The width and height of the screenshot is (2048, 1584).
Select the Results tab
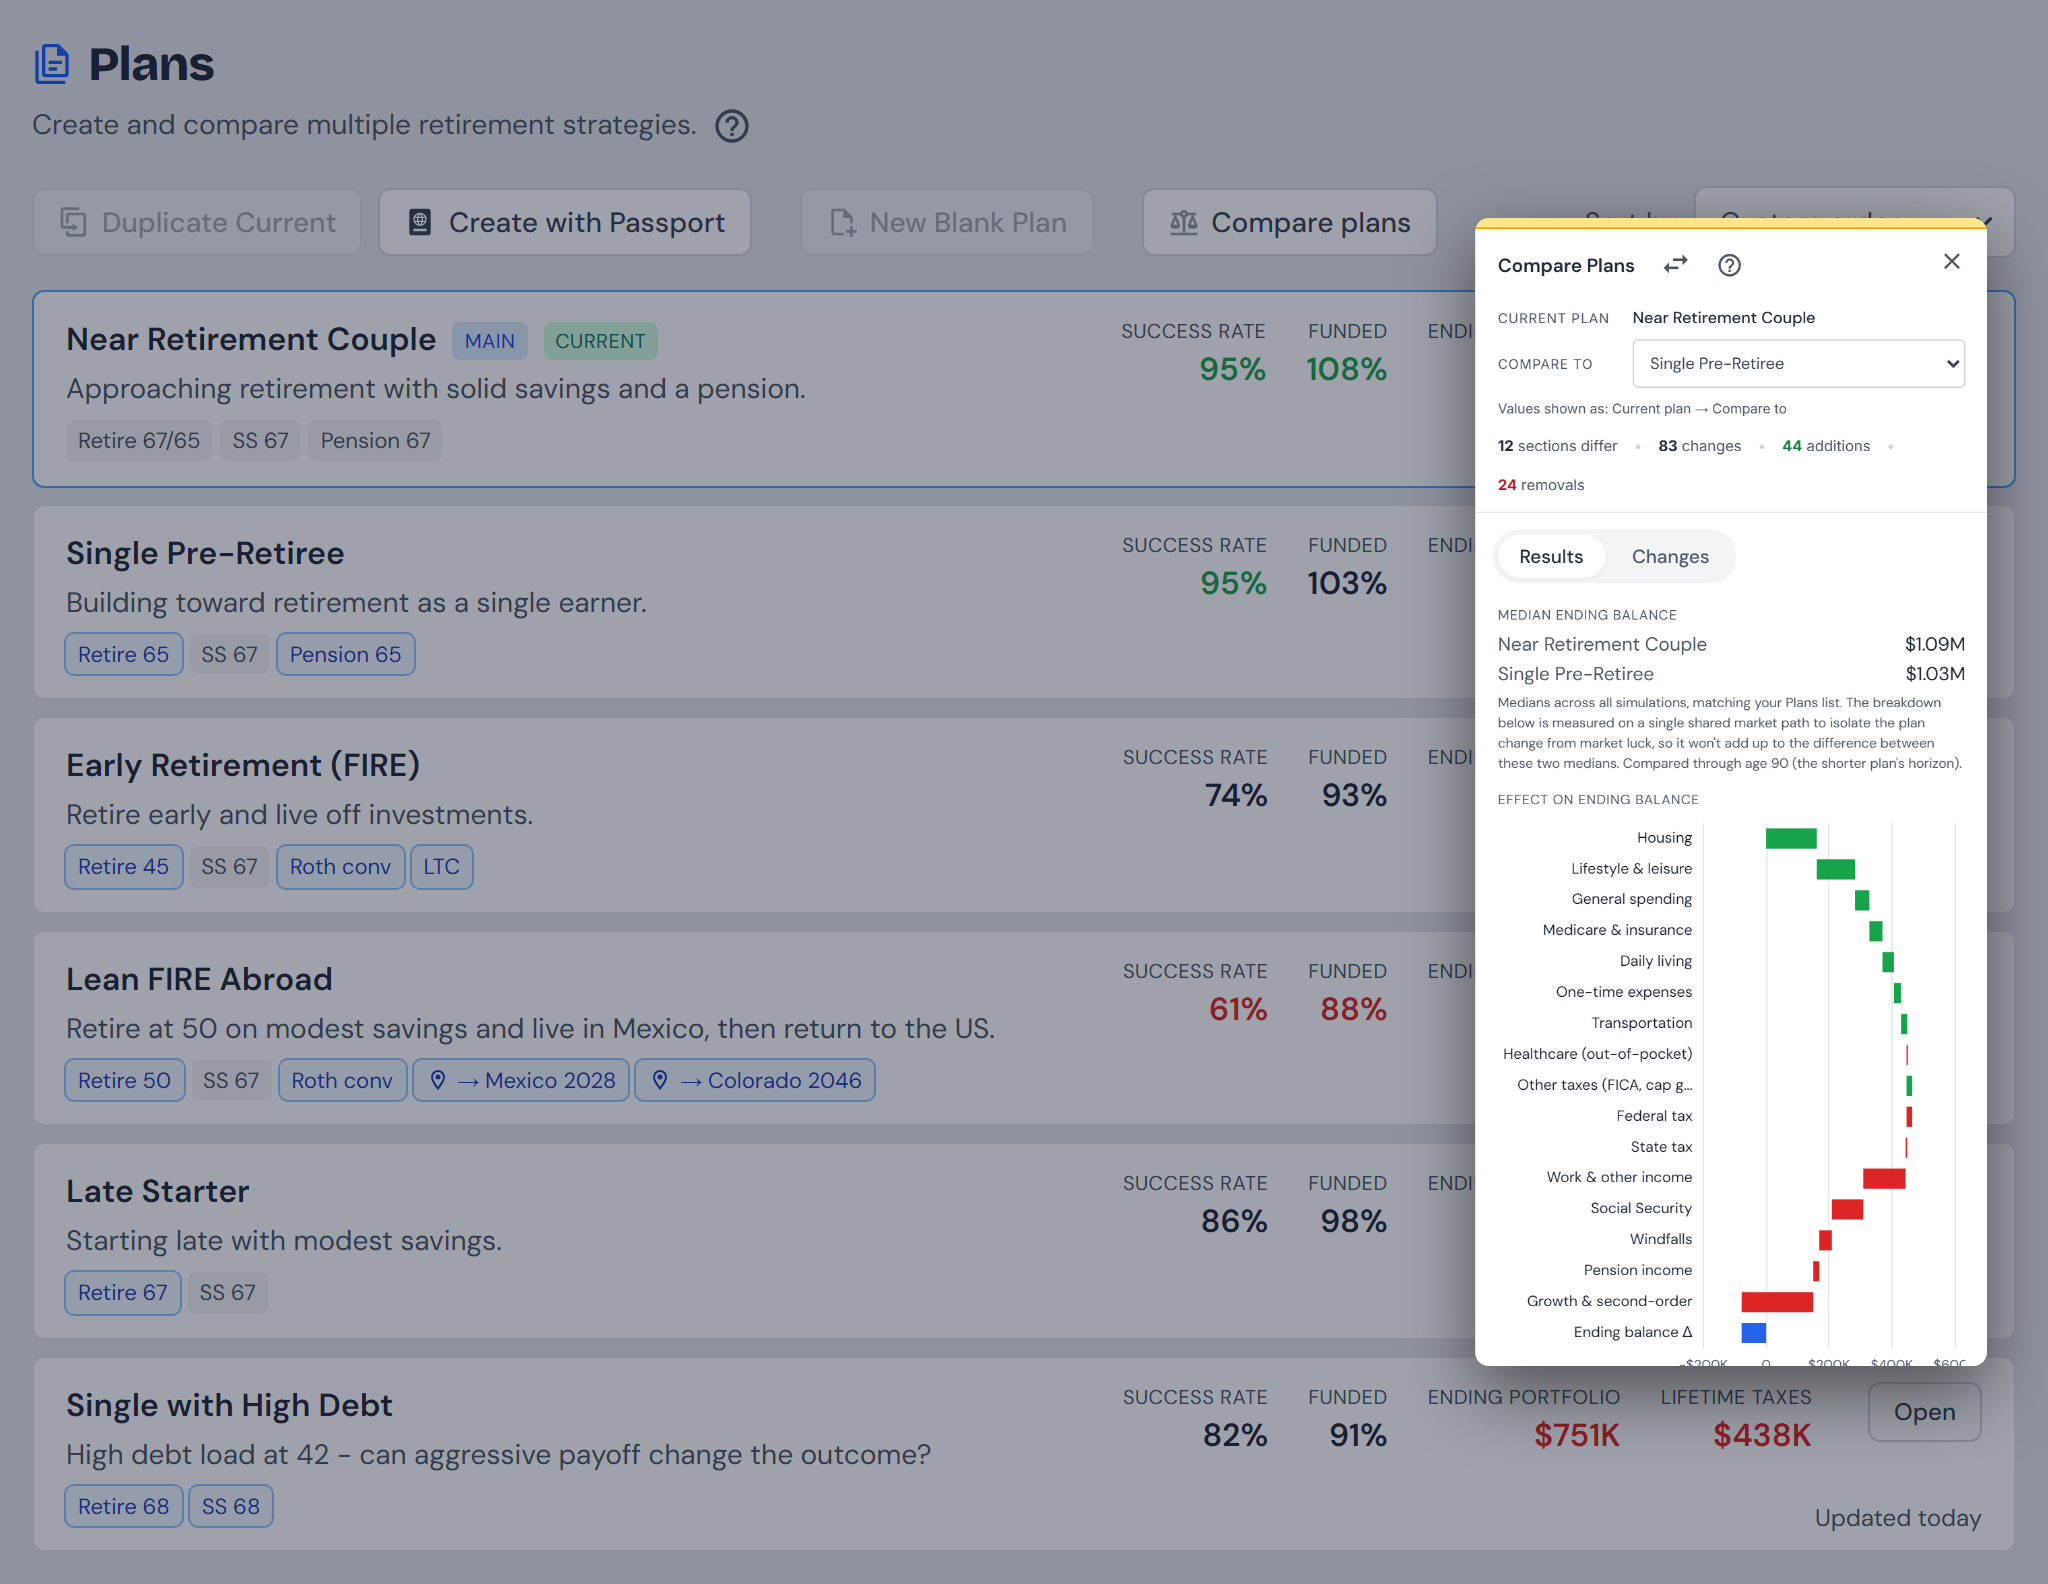(x=1551, y=556)
